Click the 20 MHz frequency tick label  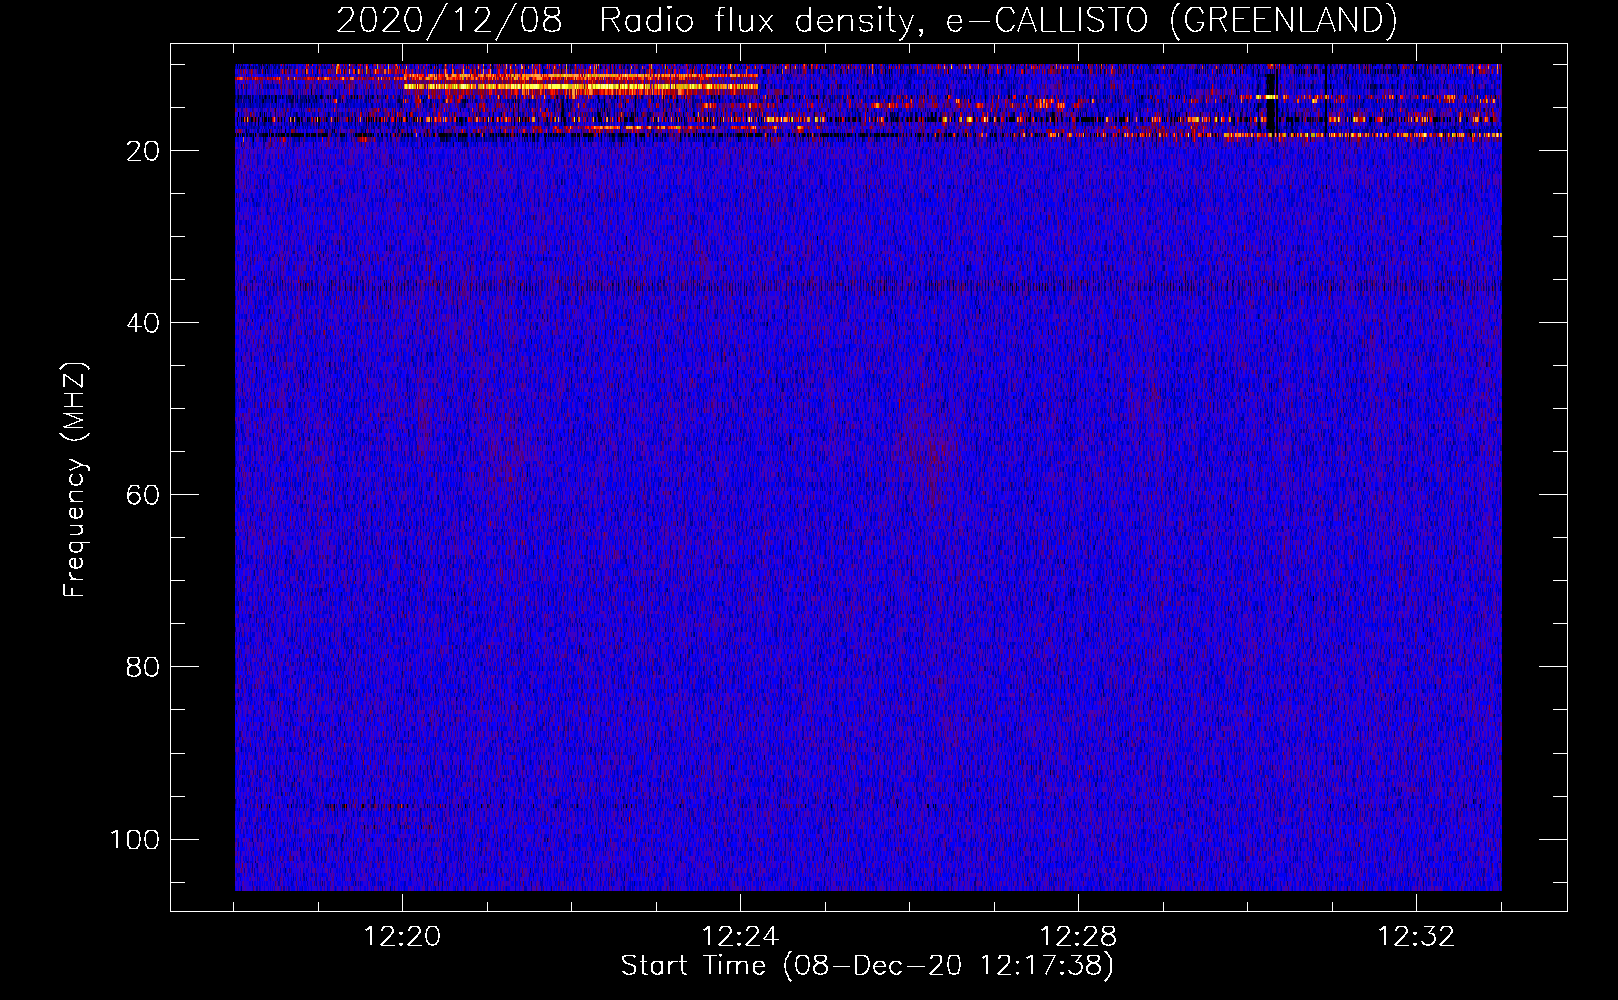pyautogui.click(x=143, y=151)
